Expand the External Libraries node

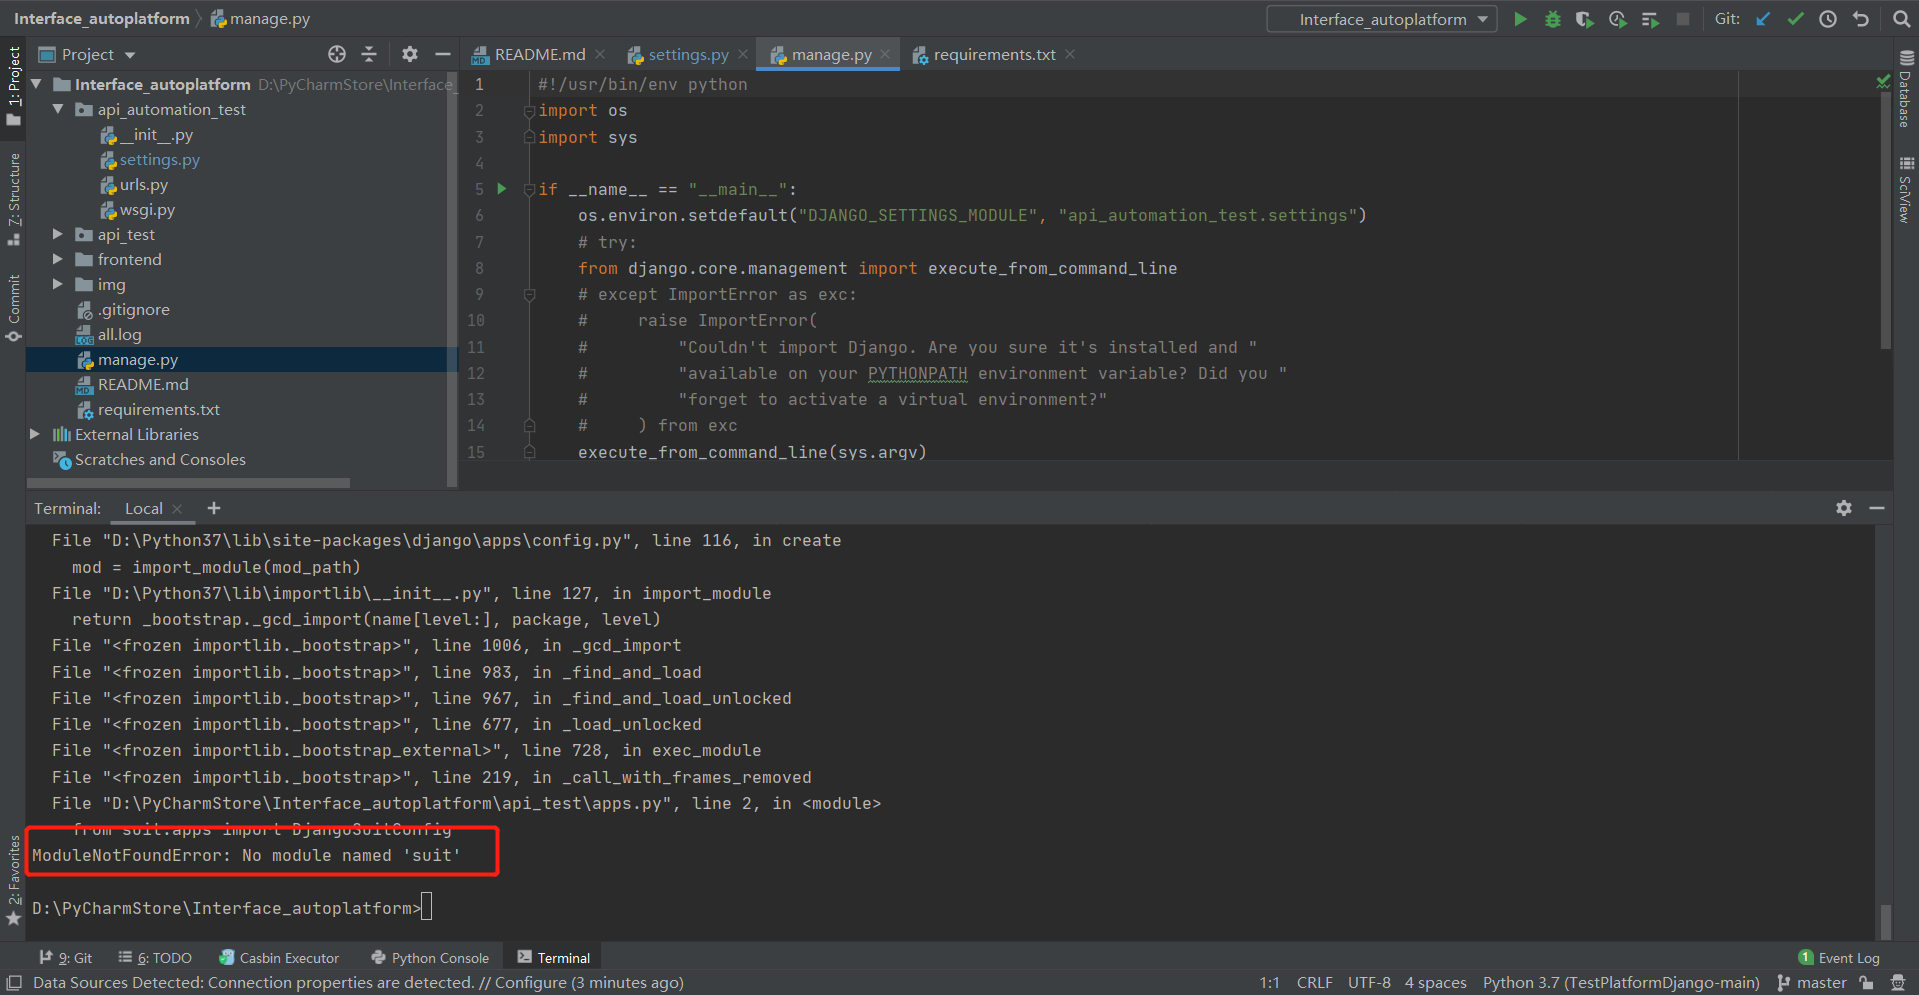pos(35,434)
